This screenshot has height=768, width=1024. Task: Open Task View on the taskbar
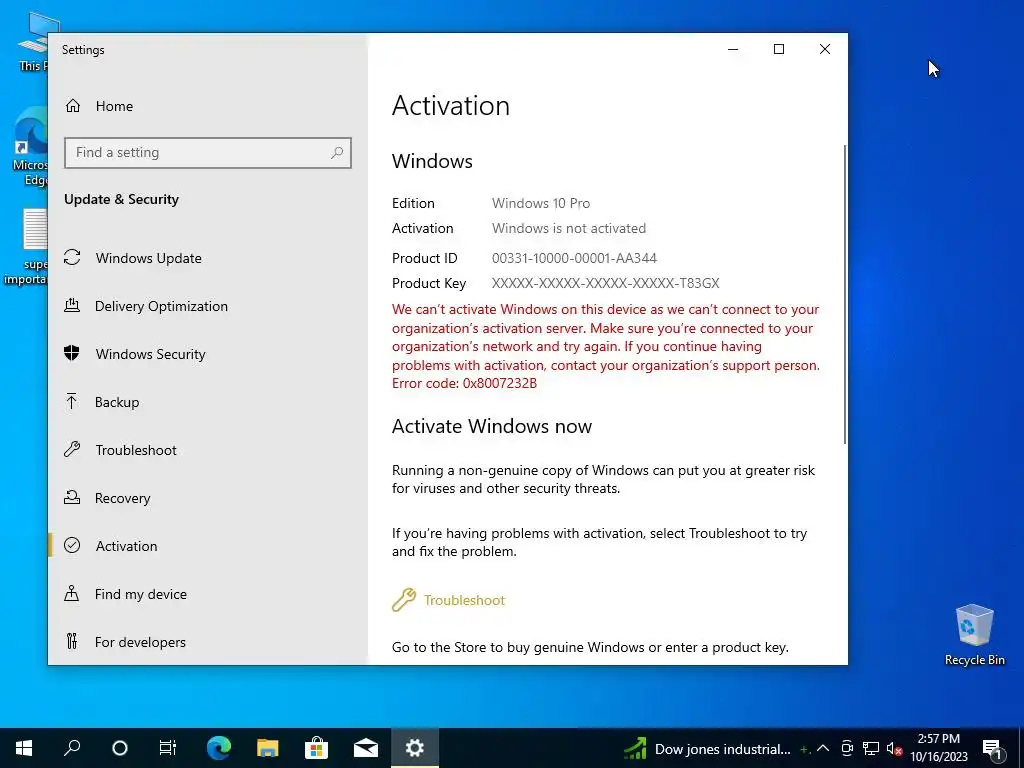pyautogui.click(x=168, y=748)
